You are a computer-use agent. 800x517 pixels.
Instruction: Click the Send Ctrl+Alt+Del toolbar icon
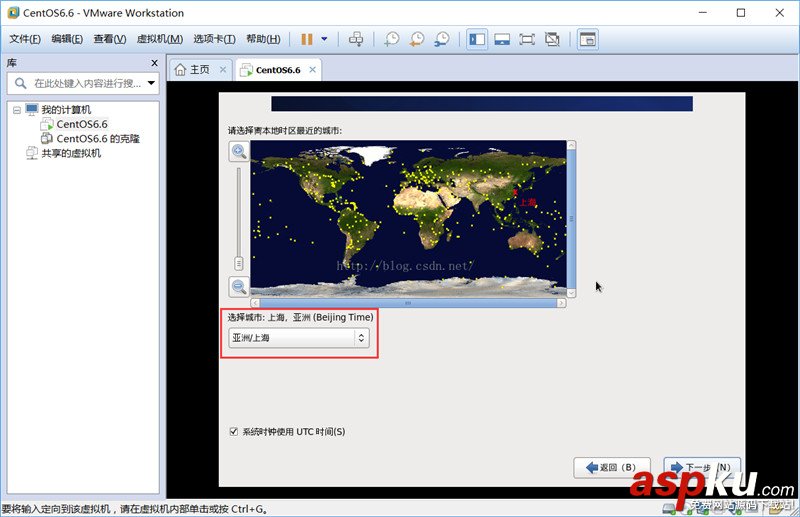point(356,39)
